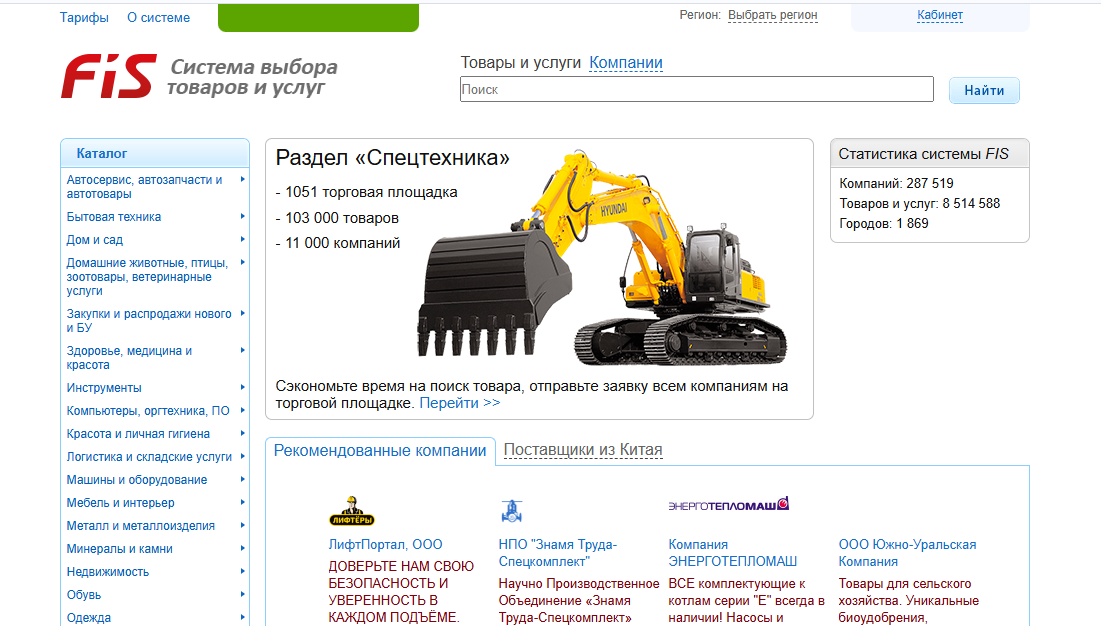
Task: Open НПО Знамя Труда-Спецкомплект link
Action: pyautogui.click(x=558, y=553)
